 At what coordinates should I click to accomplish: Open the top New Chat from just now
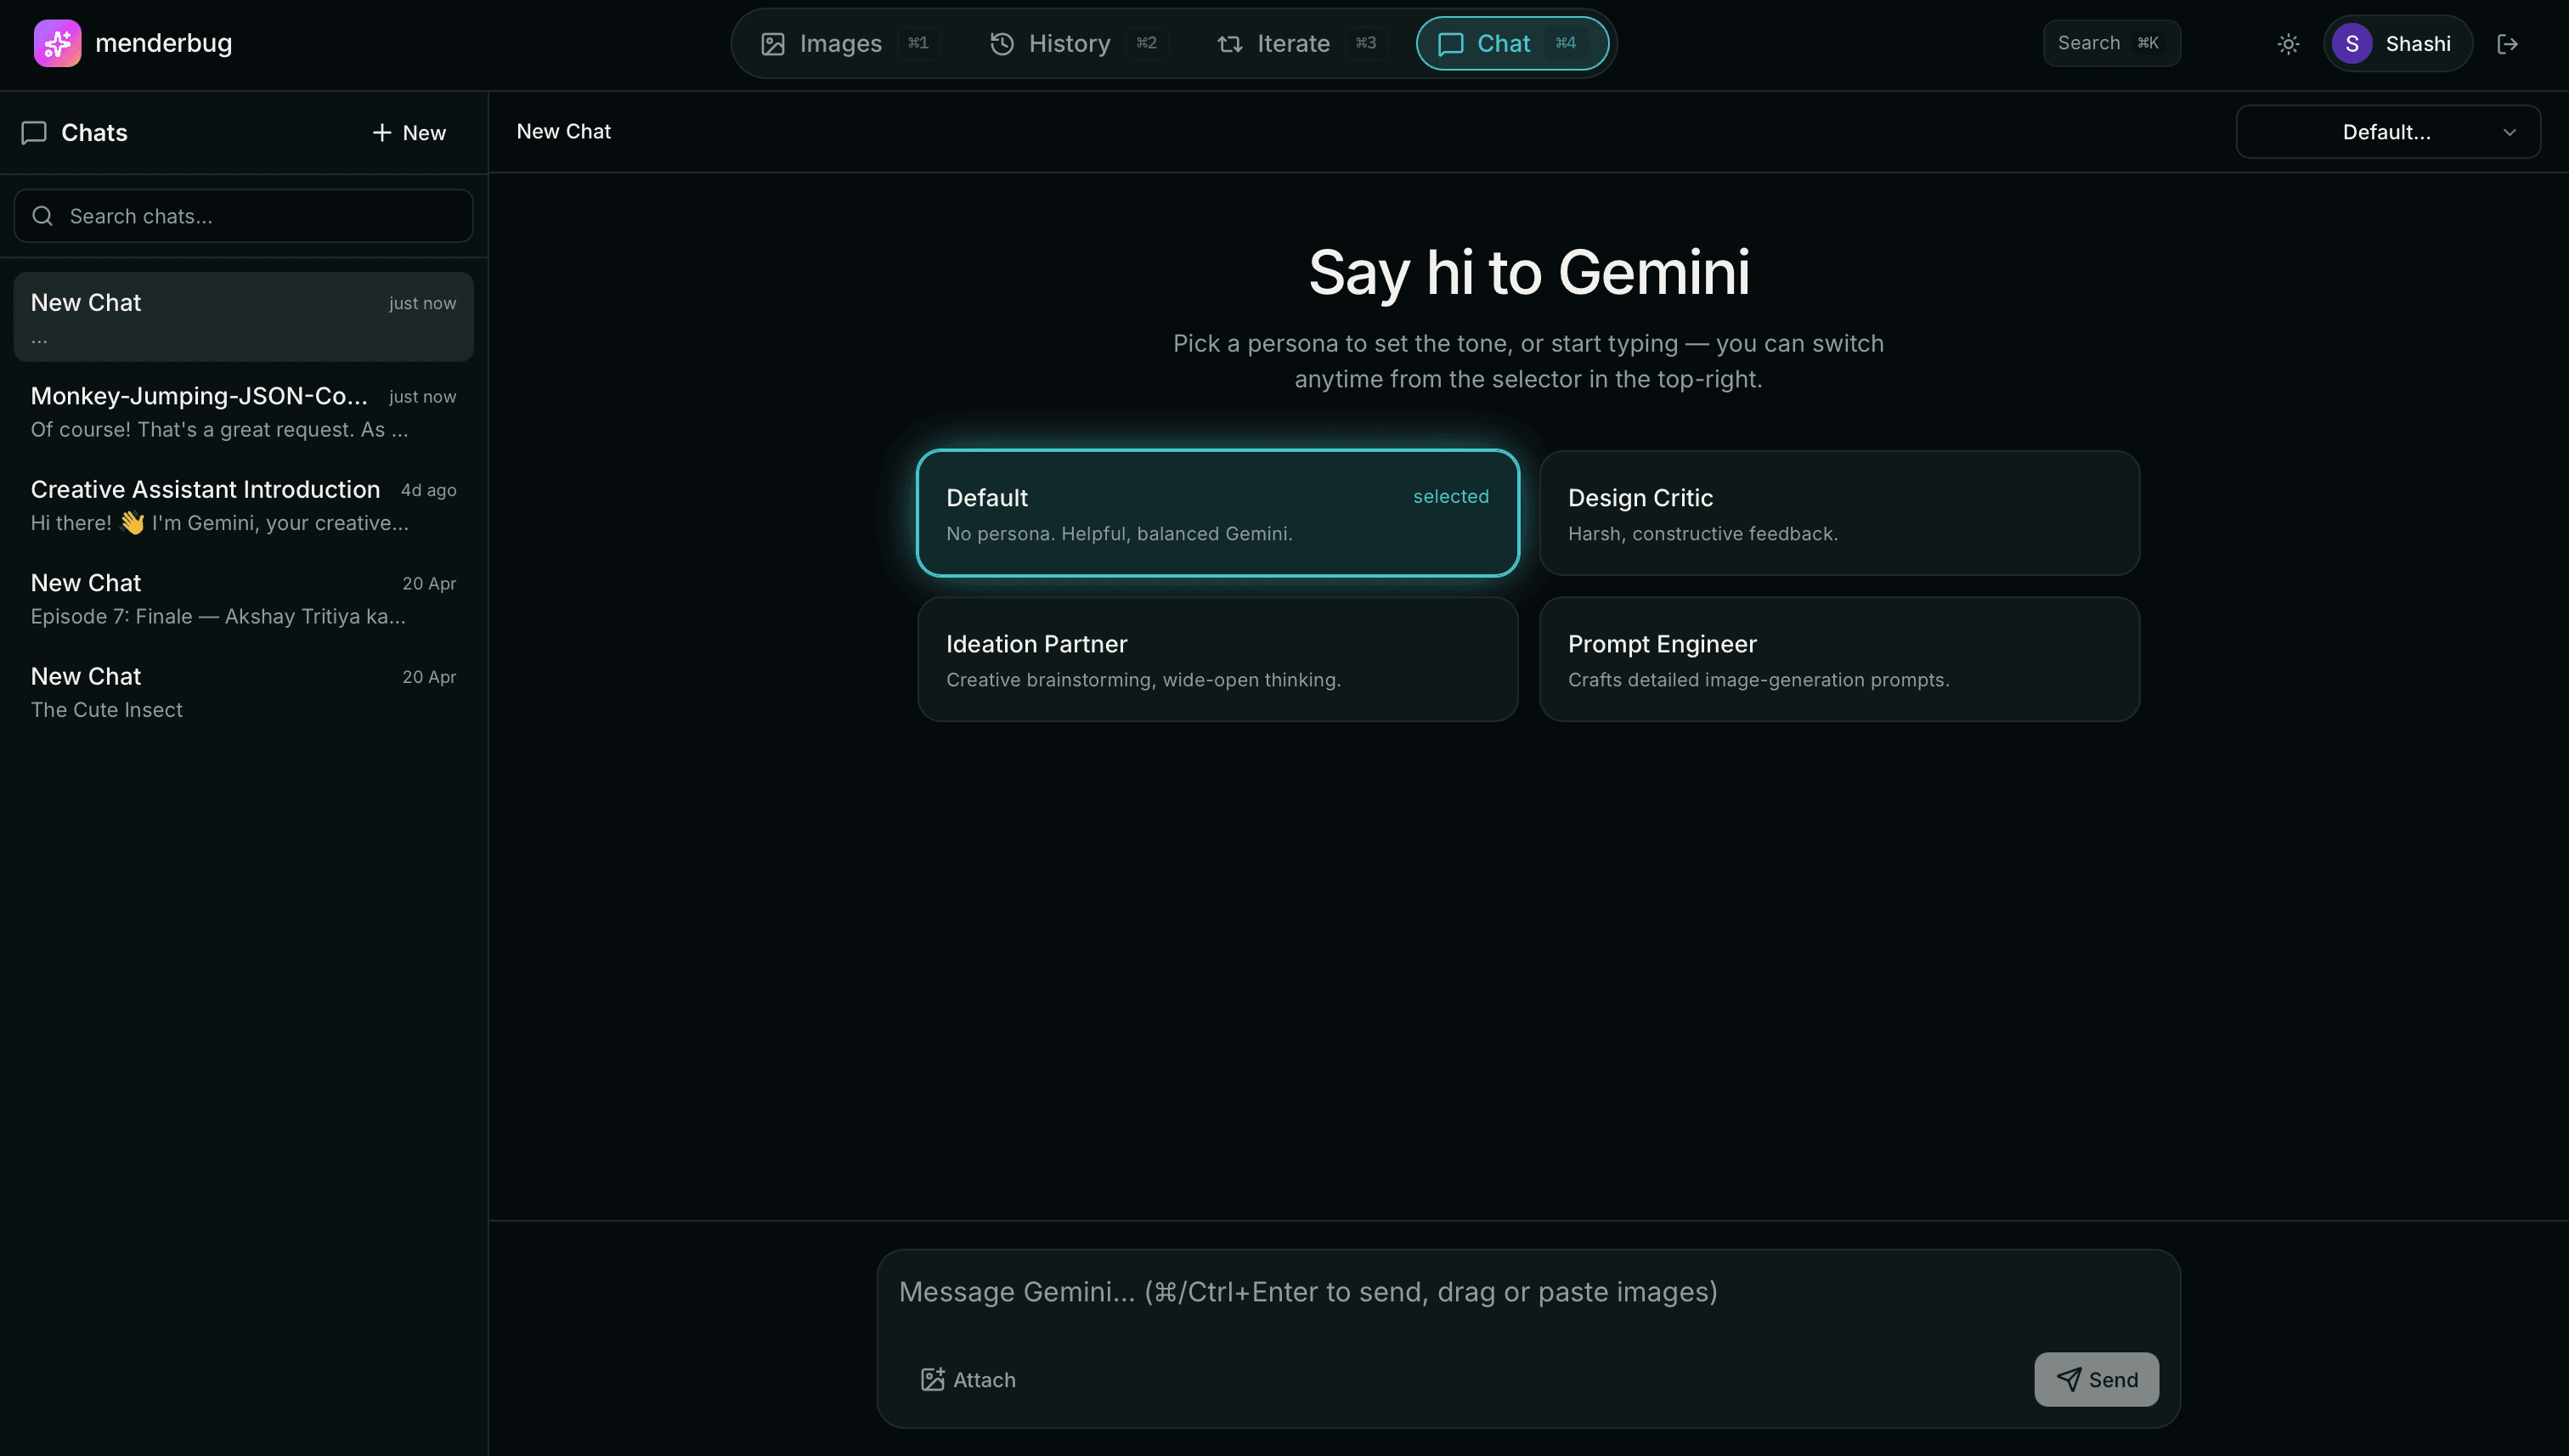(x=243, y=317)
